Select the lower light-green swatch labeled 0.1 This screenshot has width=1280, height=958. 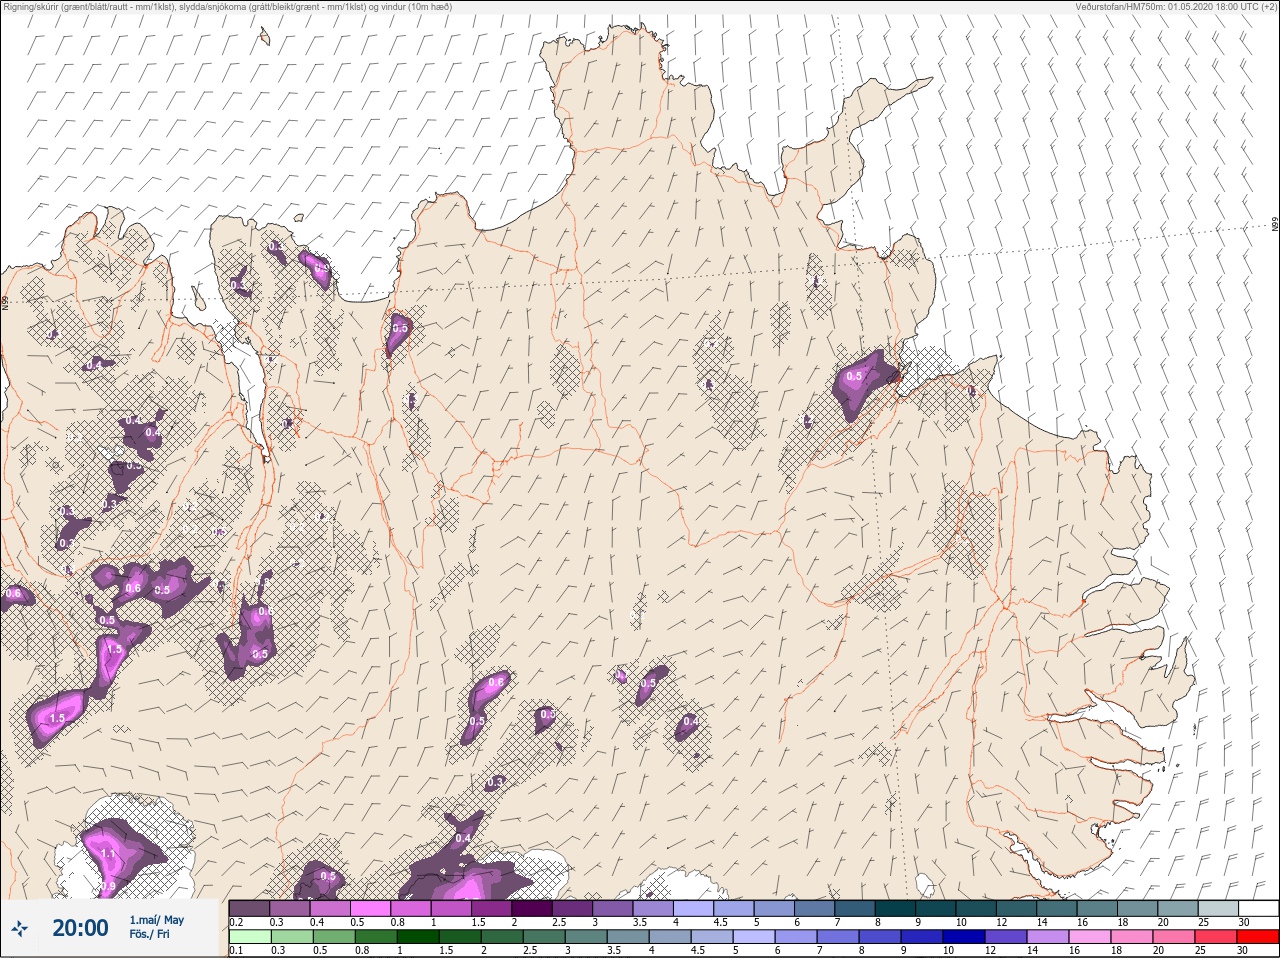point(249,937)
